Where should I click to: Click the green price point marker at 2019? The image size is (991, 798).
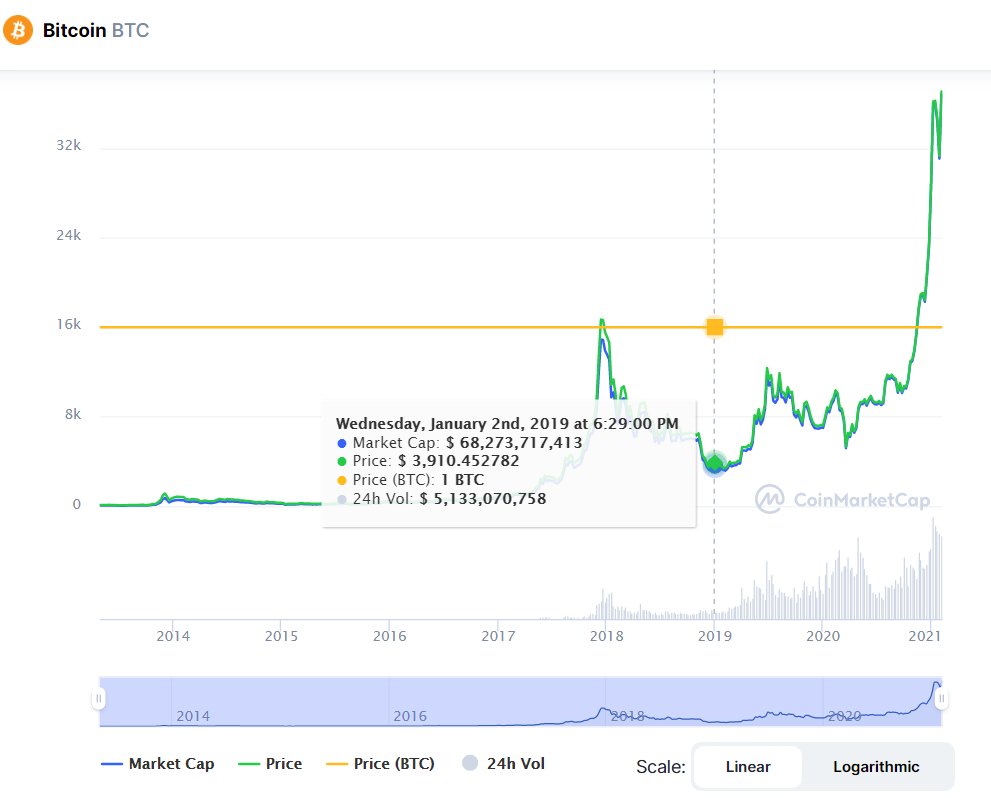tap(715, 463)
